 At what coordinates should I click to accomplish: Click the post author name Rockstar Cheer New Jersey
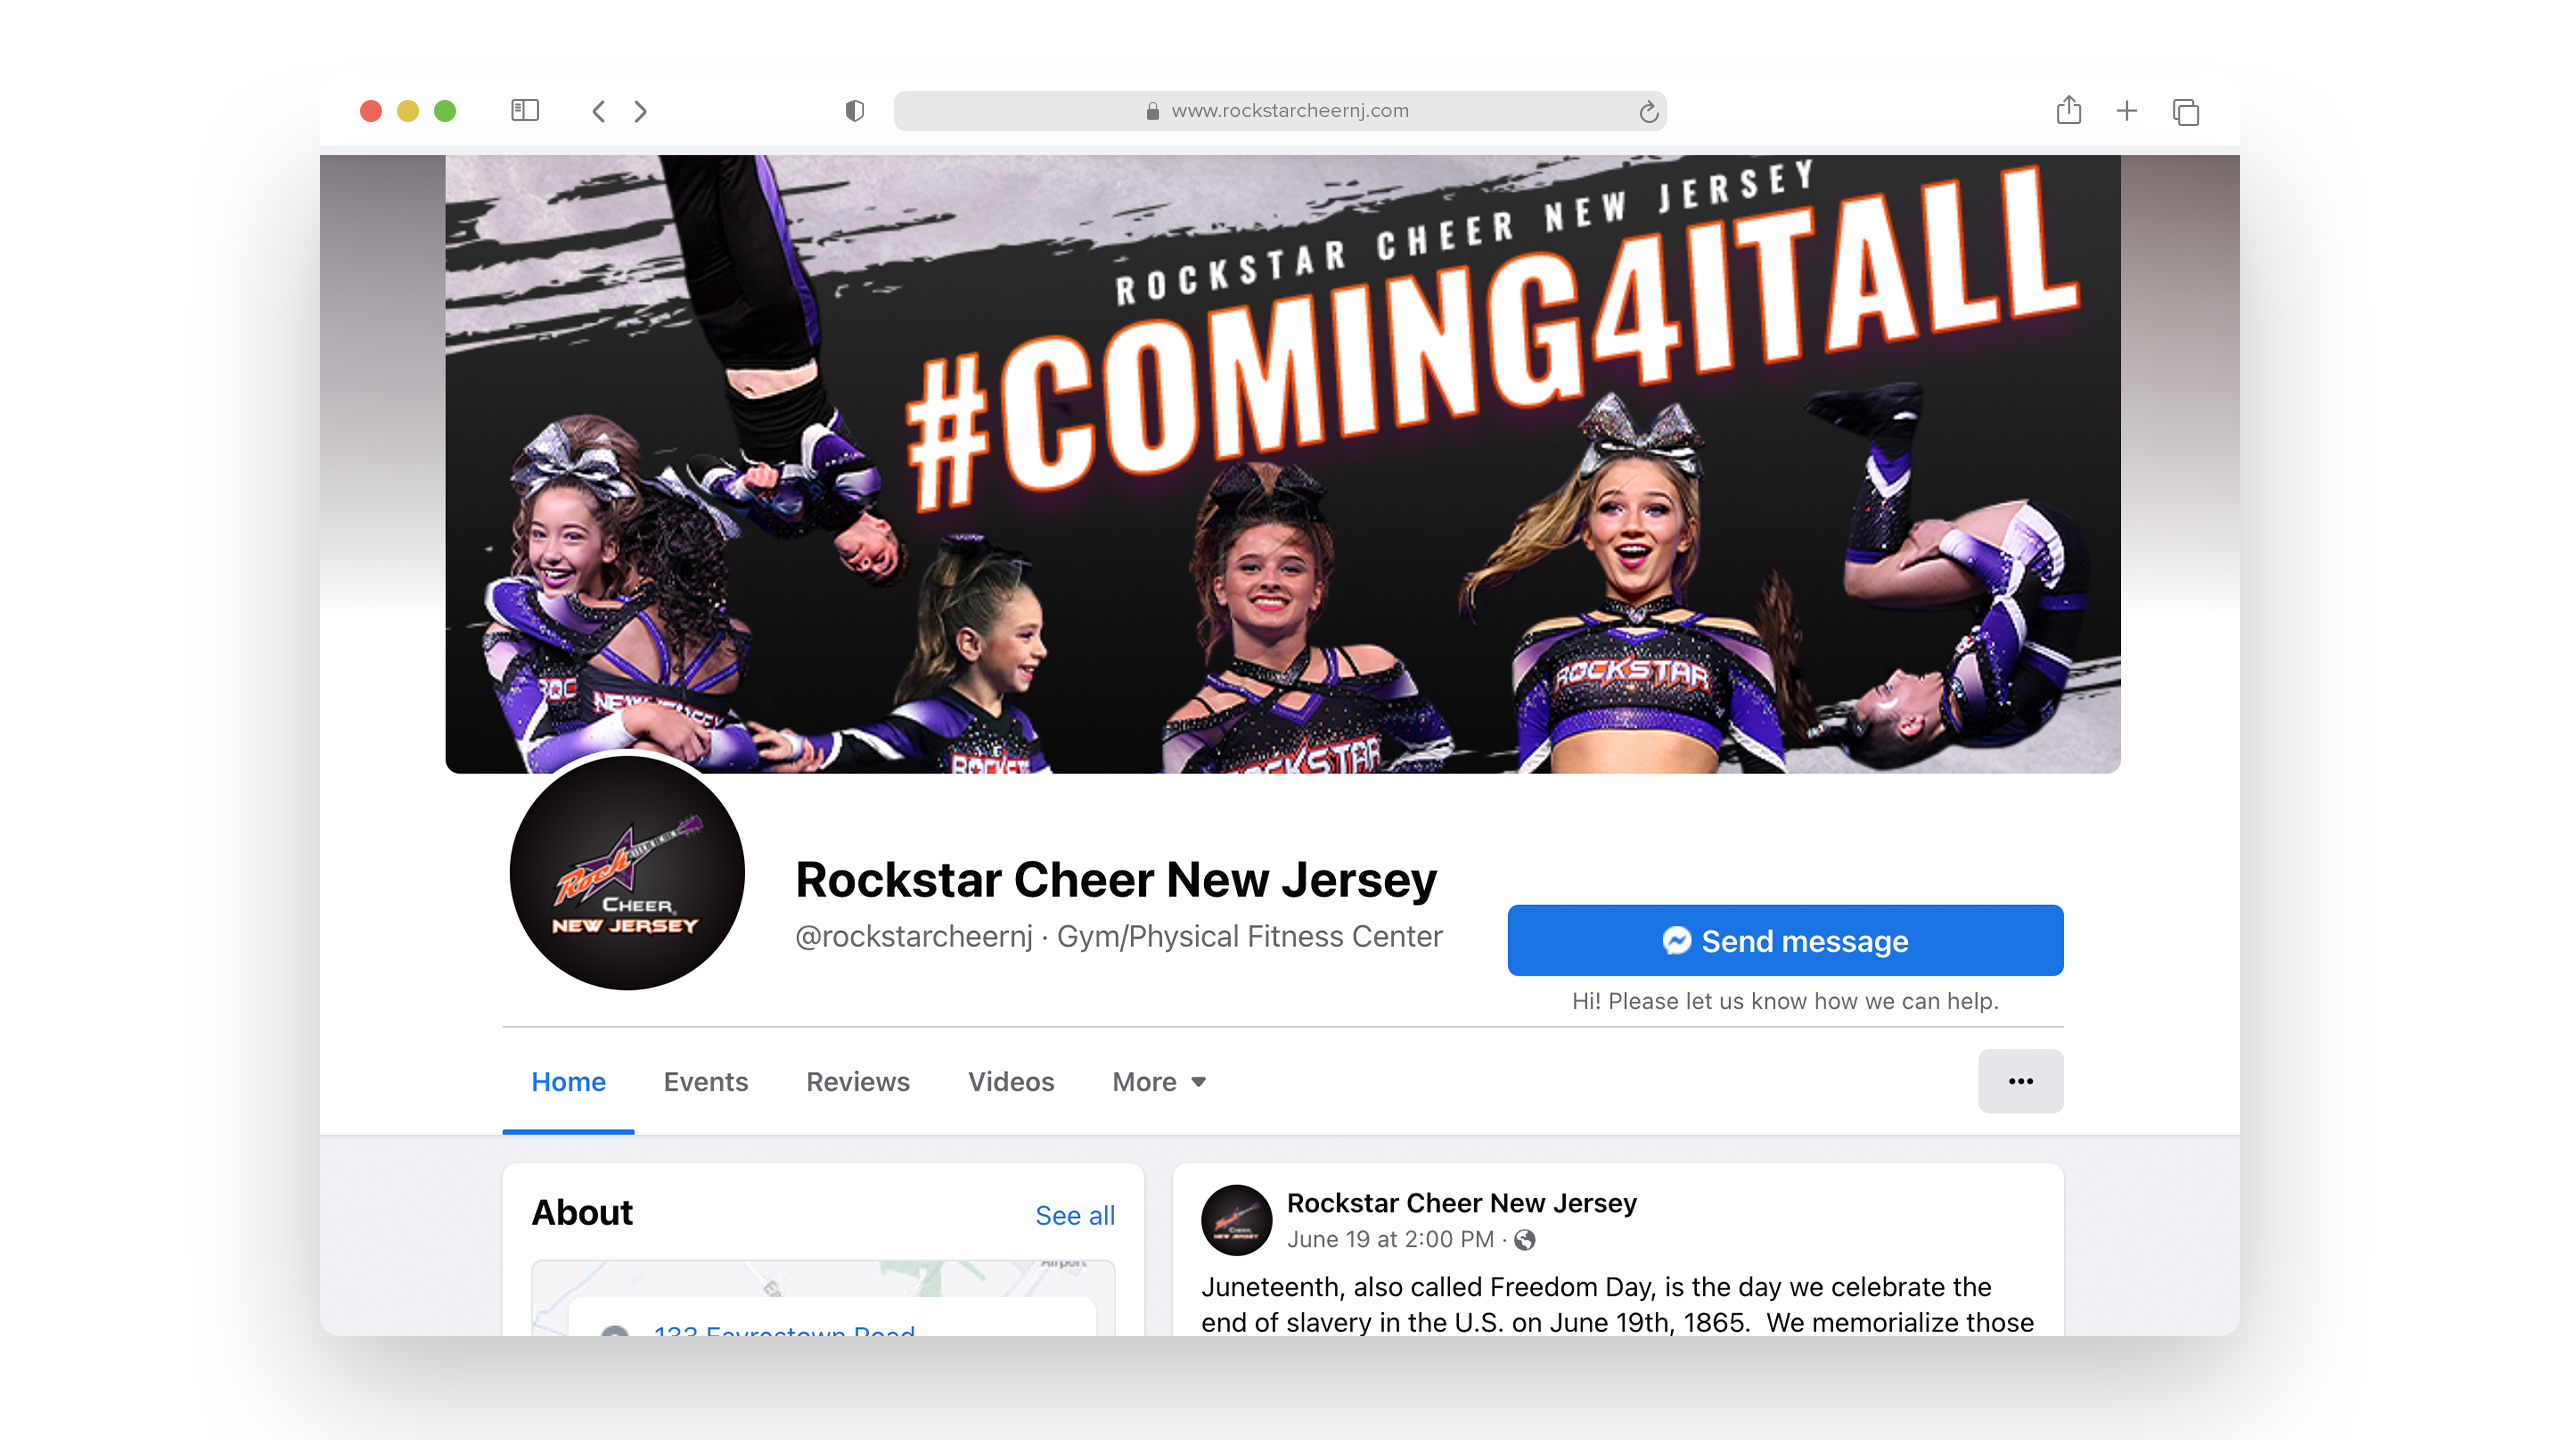[x=1462, y=1203]
